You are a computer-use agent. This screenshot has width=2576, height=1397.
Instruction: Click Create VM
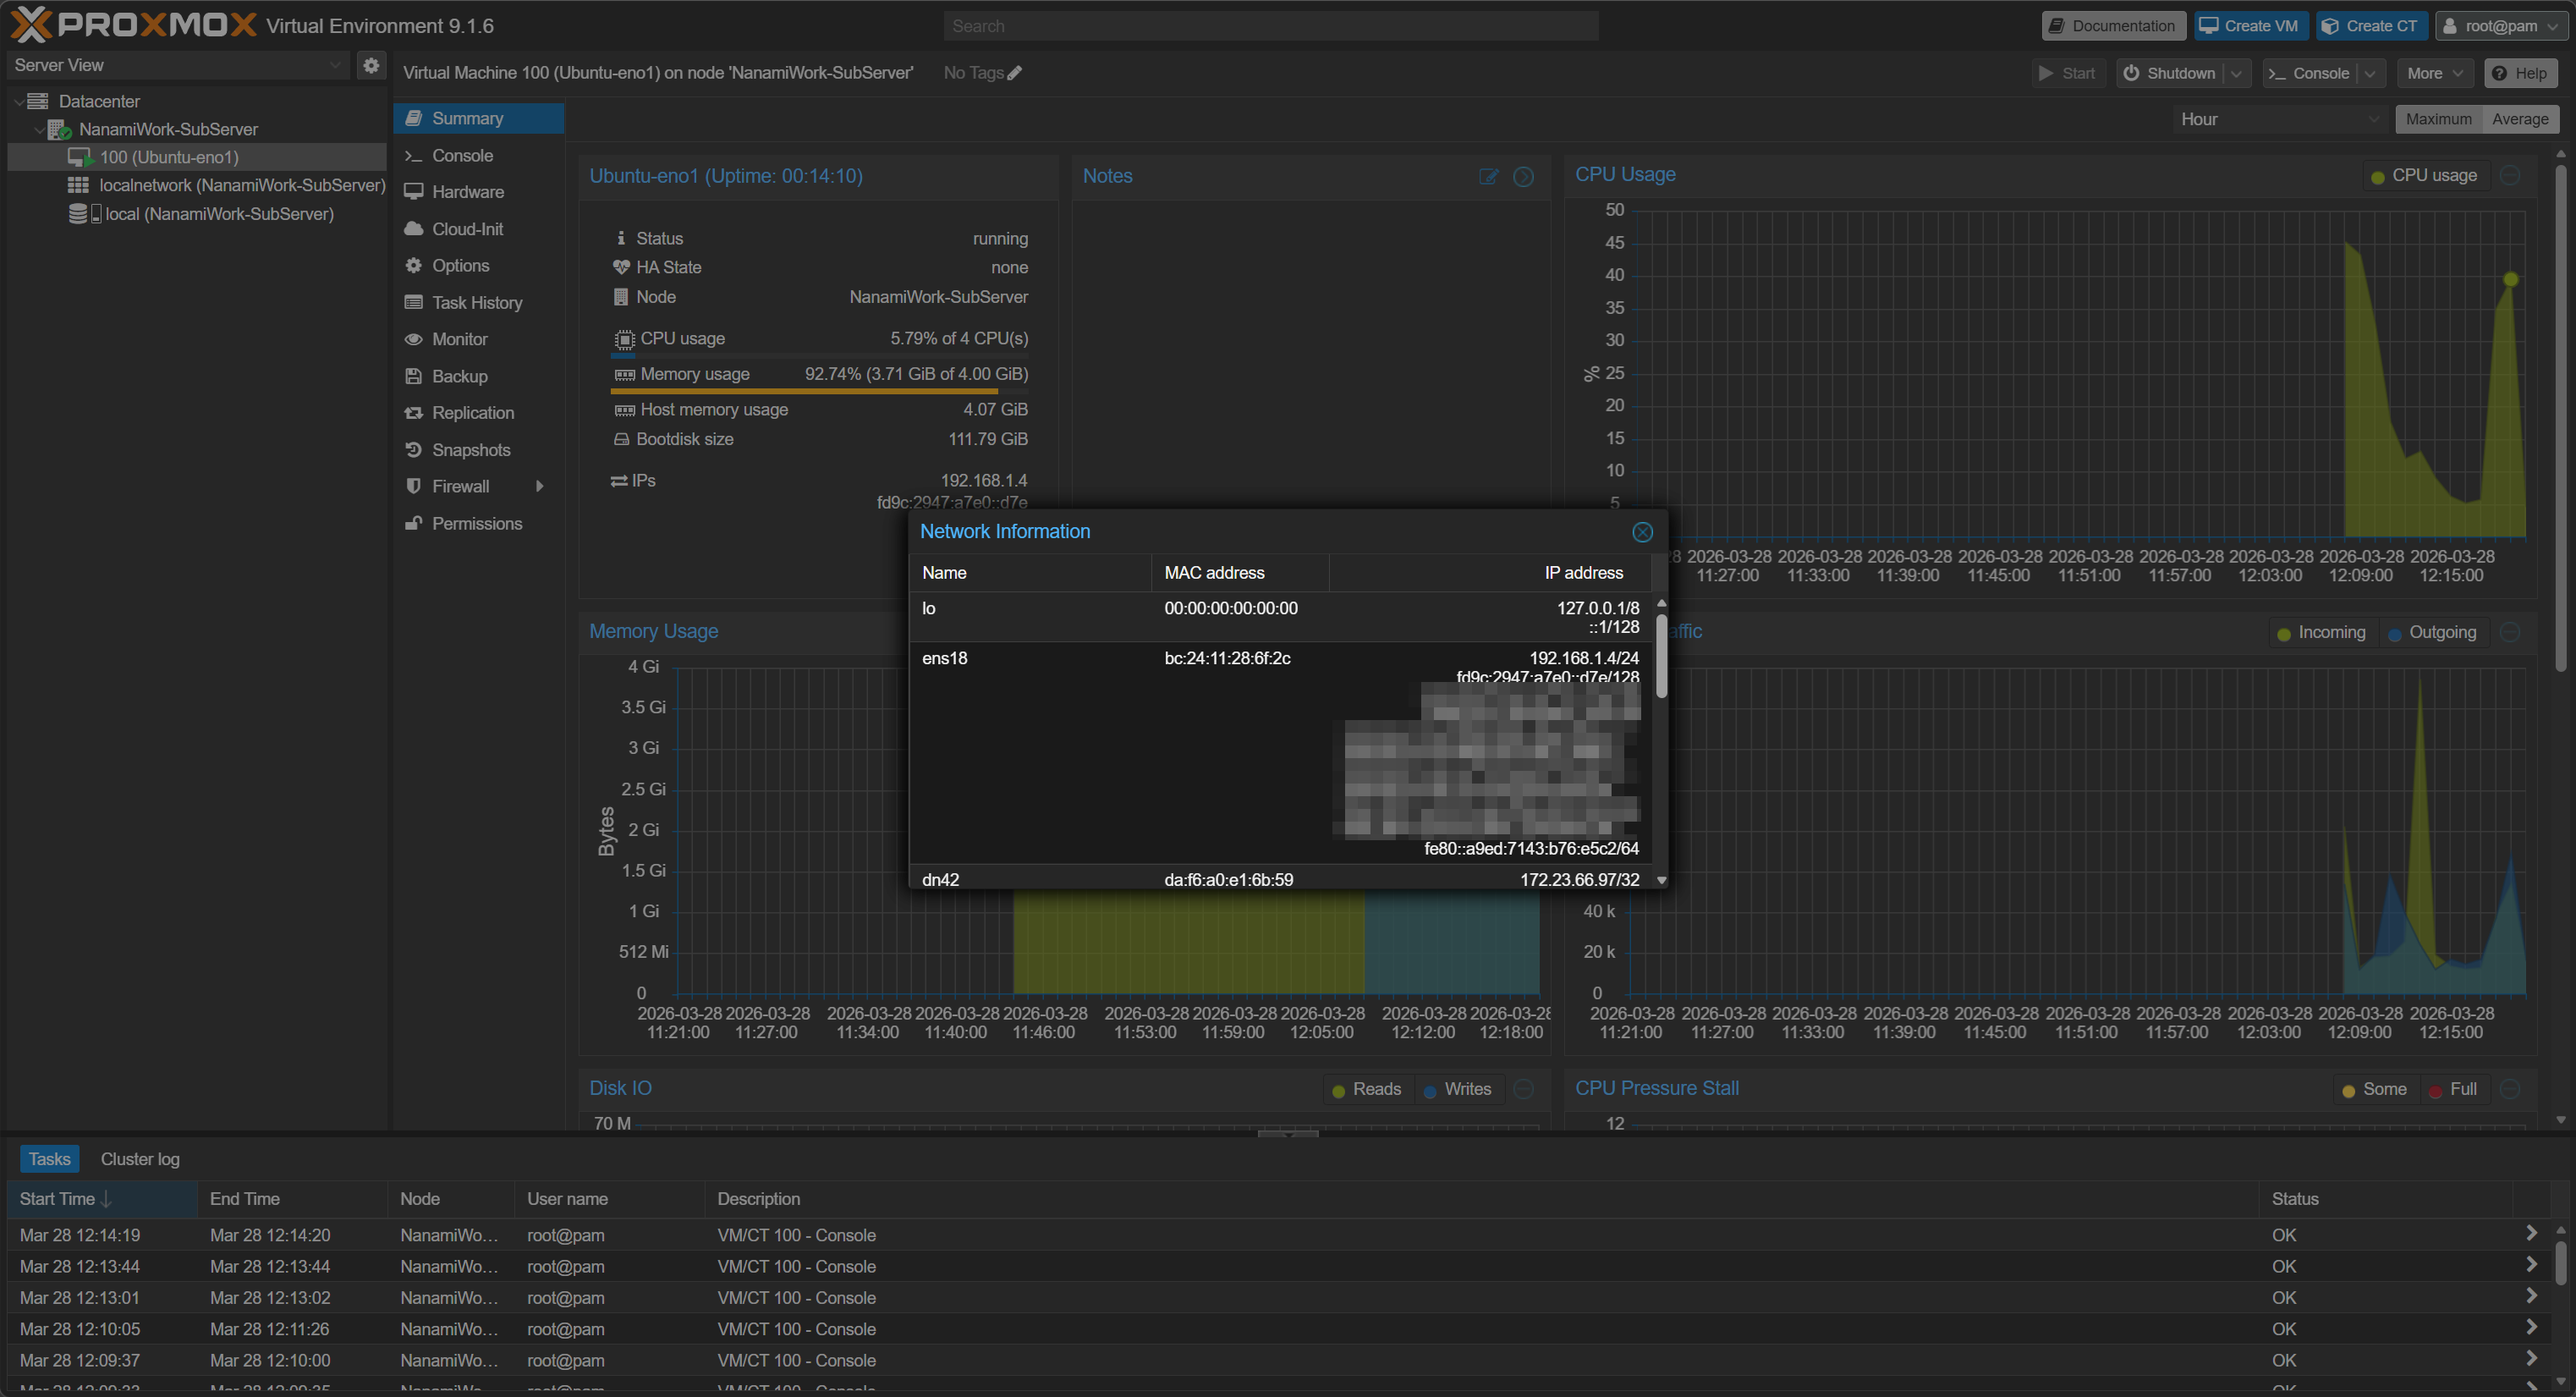[x=2250, y=26]
